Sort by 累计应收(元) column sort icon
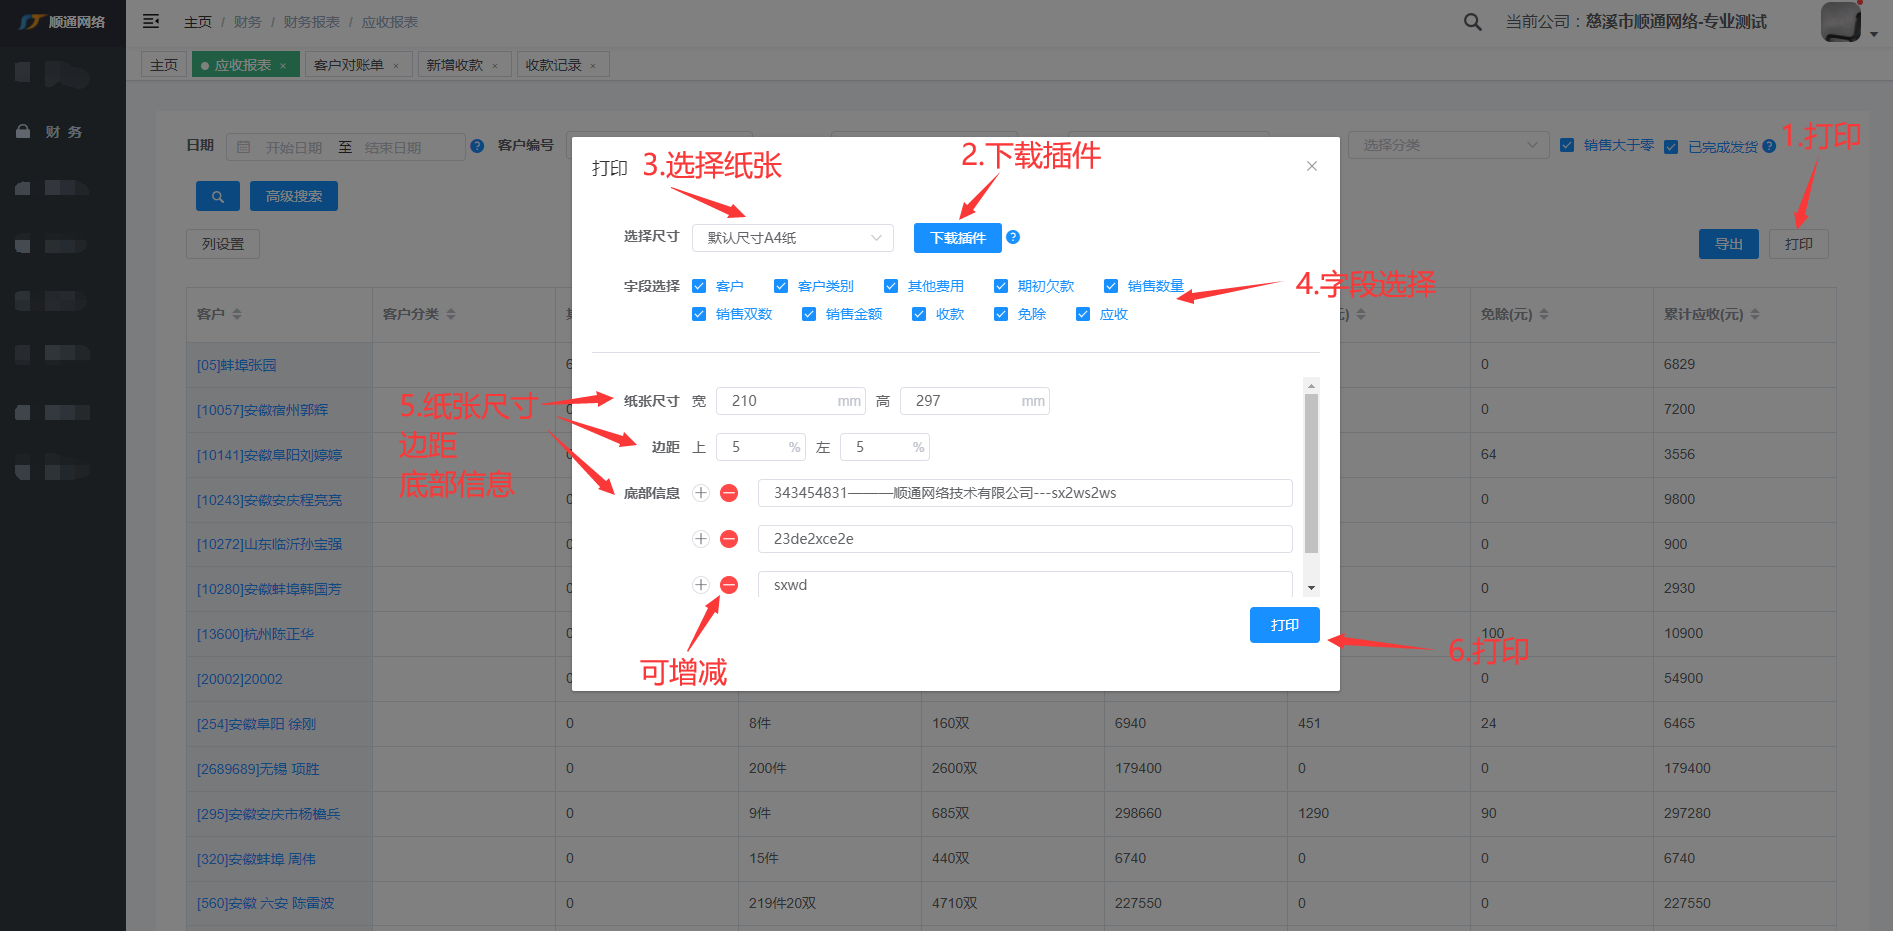This screenshot has height=931, width=1893. (1755, 314)
